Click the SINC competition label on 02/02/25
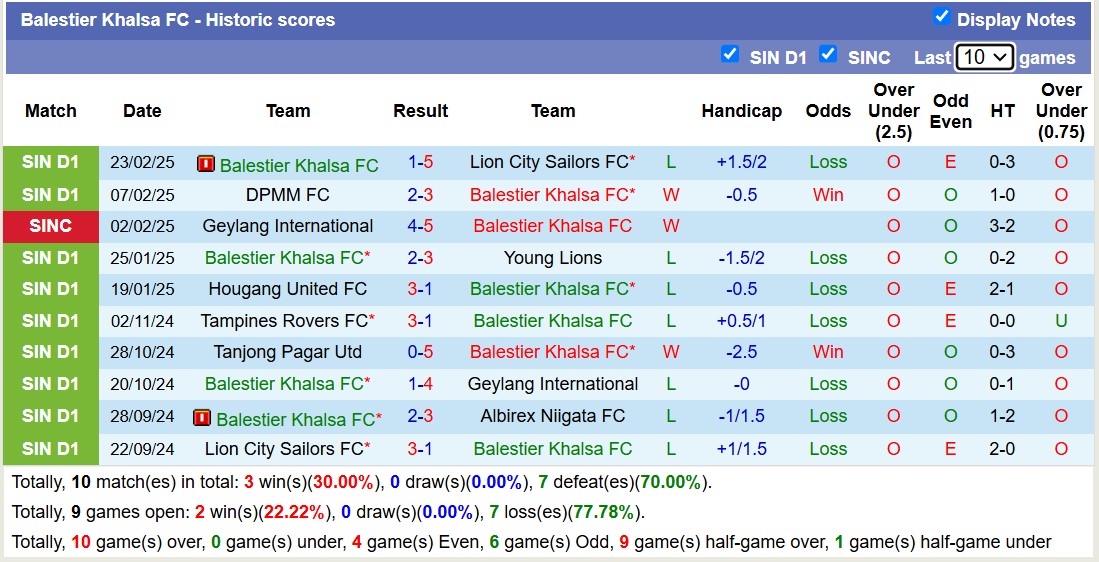Viewport: 1099px width, 562px height. (x=50, y=226)
